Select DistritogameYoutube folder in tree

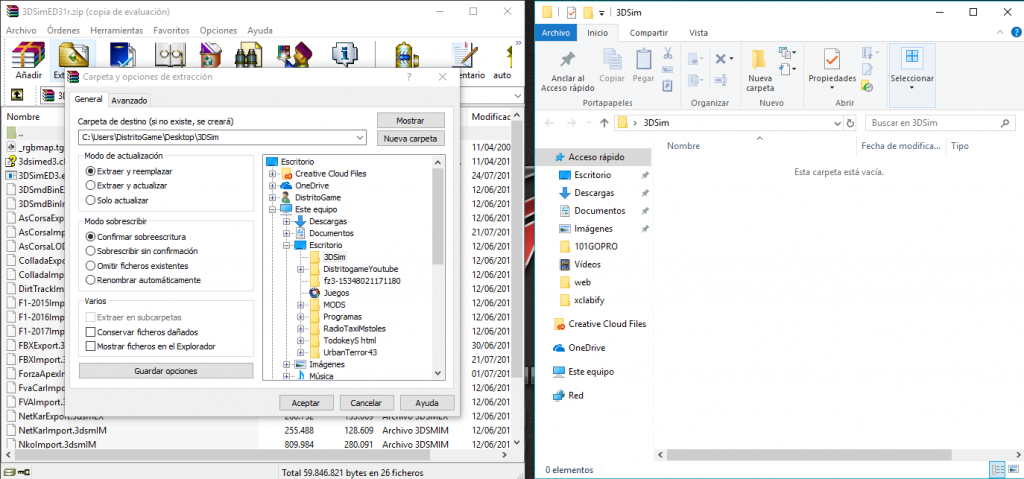(360, 269)
